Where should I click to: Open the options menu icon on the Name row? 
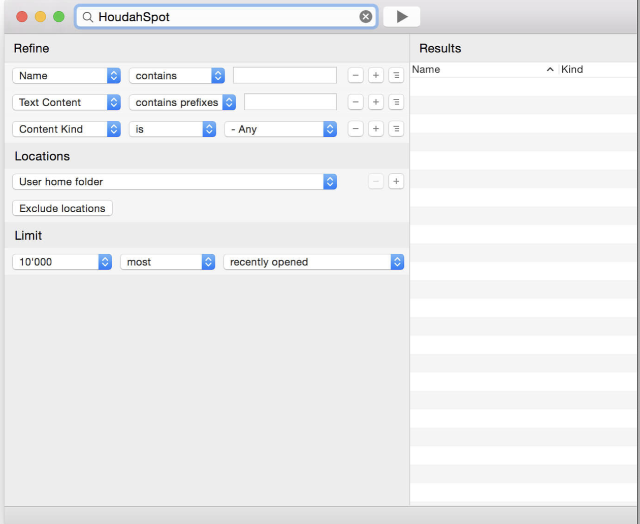396,75
